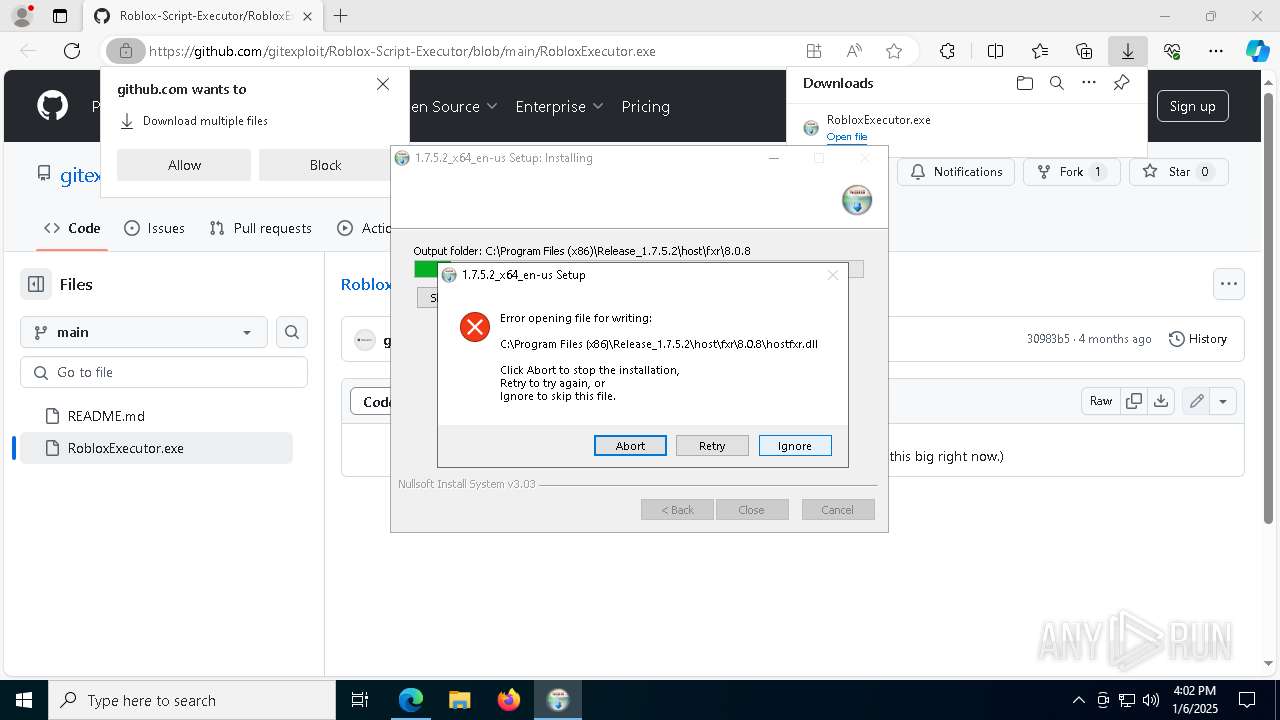Click the Edge profile avatar icon
The image size is (1280, 720).
(x=21, y=16)
